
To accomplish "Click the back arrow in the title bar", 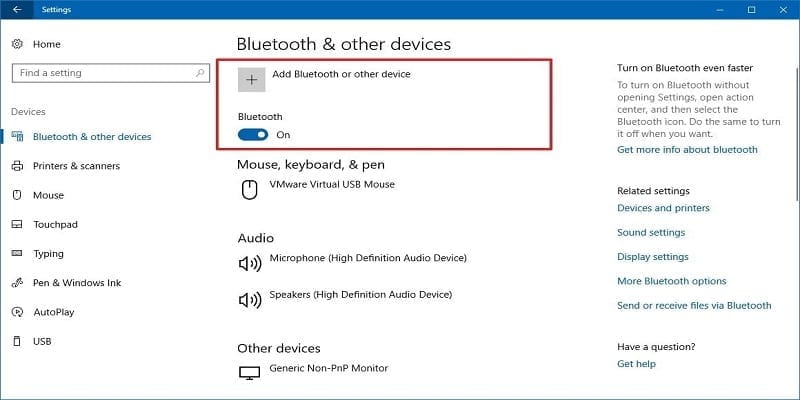I will (x=17, y=10).
